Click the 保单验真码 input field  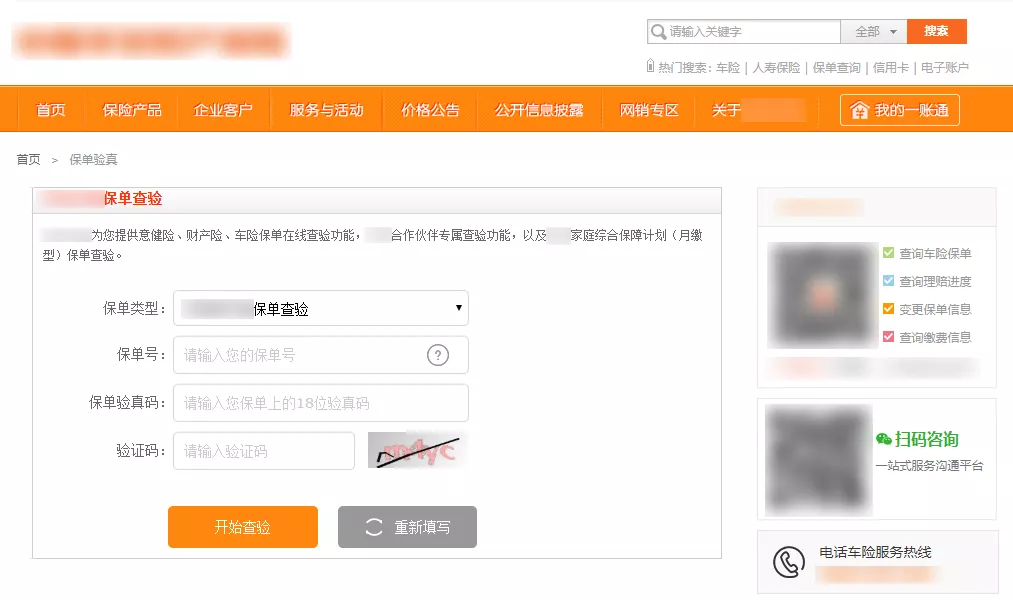point(320,403)
